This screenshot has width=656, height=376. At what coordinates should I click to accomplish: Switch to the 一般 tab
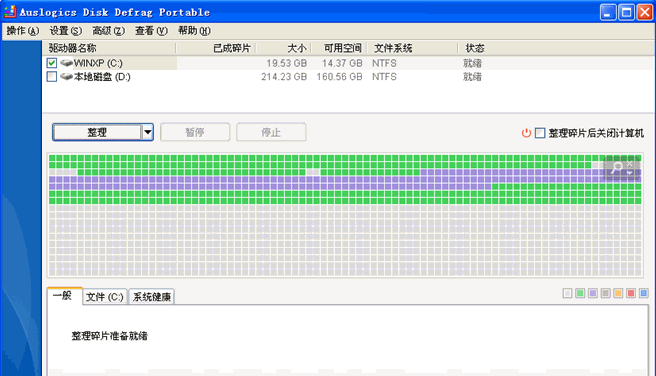64,296
